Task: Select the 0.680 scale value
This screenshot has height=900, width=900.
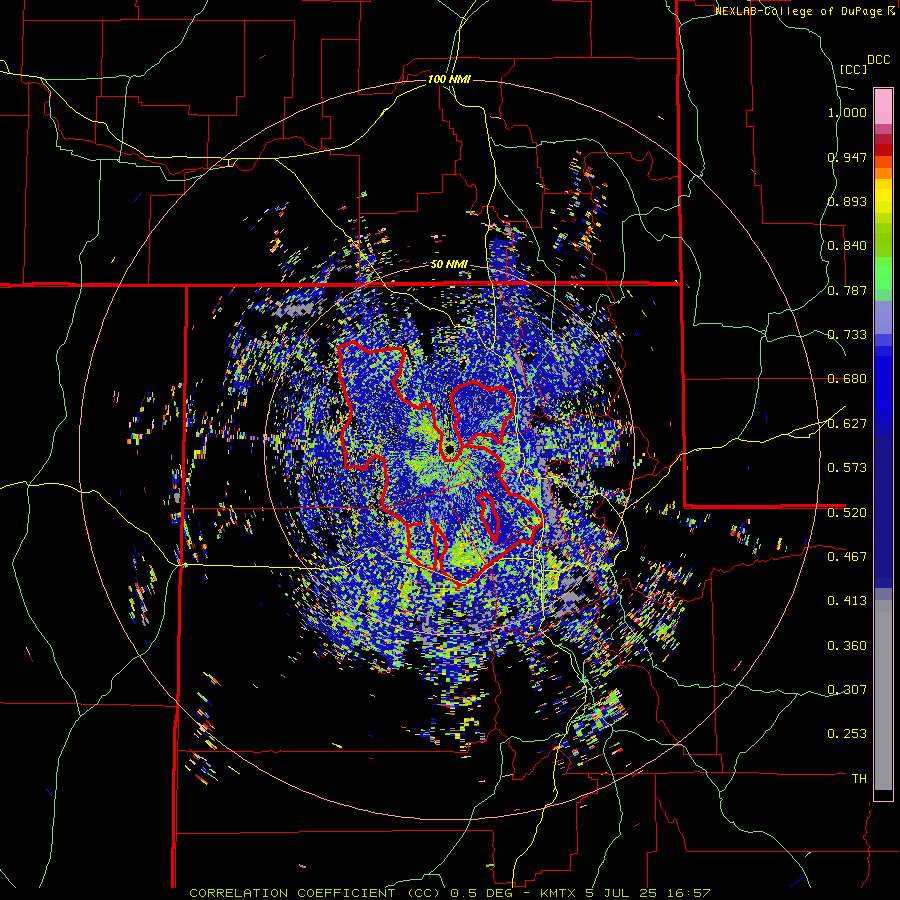Action: [x=847, y=379]
